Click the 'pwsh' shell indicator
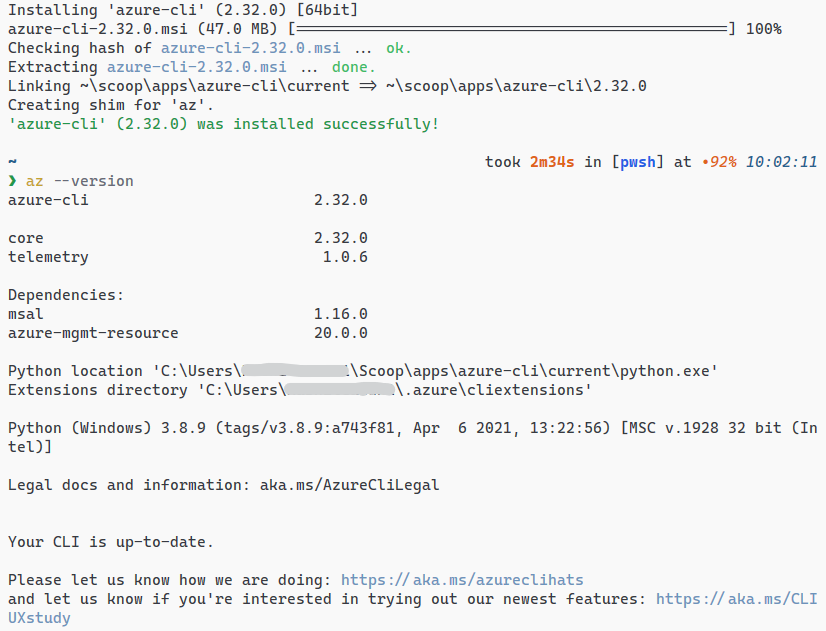The width and height of the screenshot is (826, 631). click(638, 162)
